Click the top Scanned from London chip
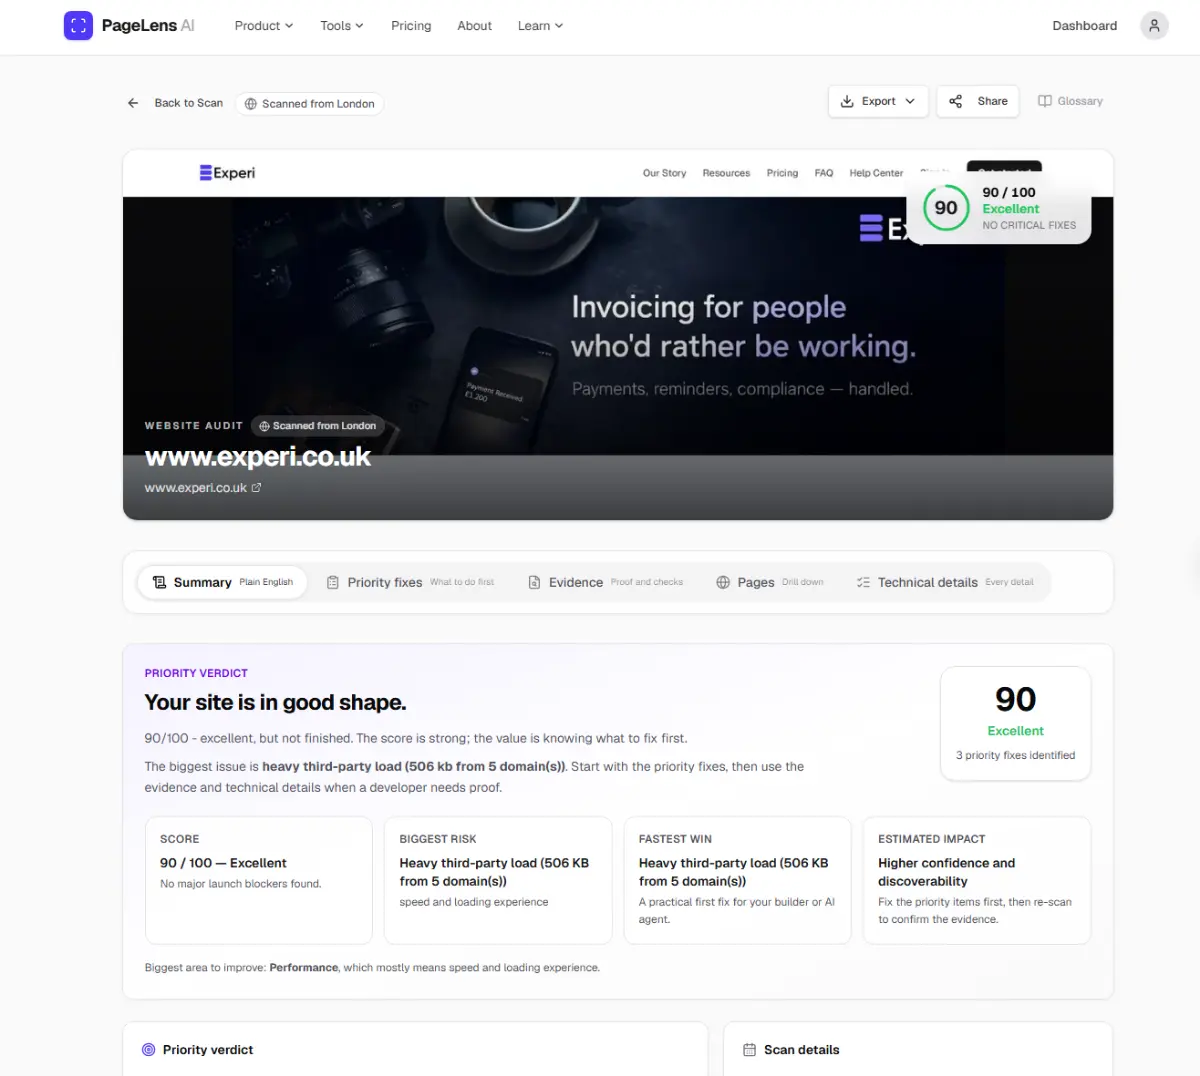 (x=310, y=104)
